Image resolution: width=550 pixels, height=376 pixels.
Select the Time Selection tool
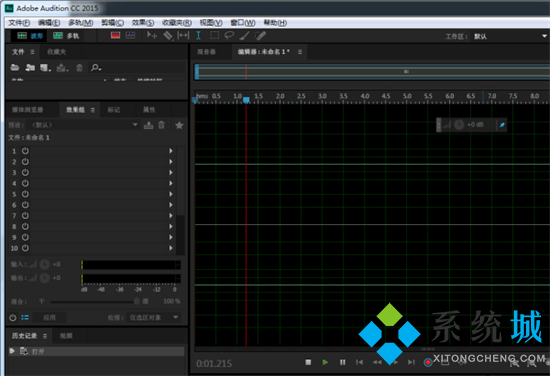coord(199,35)
